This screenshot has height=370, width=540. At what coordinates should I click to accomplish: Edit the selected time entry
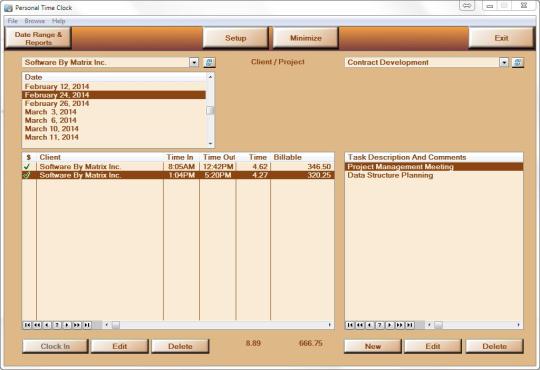(x=120, y=346)
